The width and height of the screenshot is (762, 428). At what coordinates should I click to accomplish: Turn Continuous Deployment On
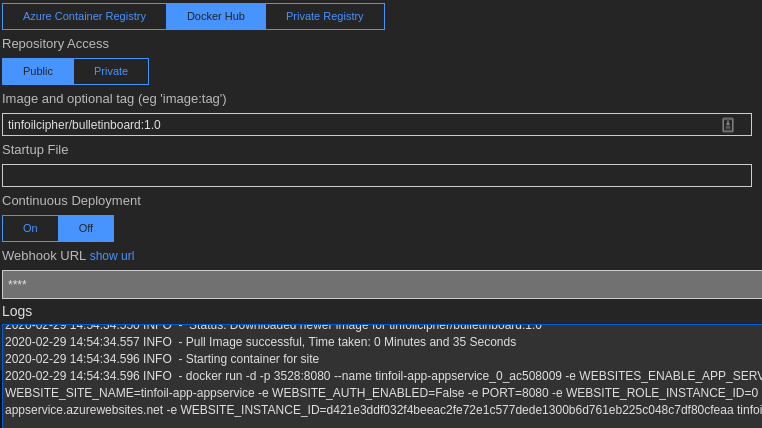tap(30, 228)
